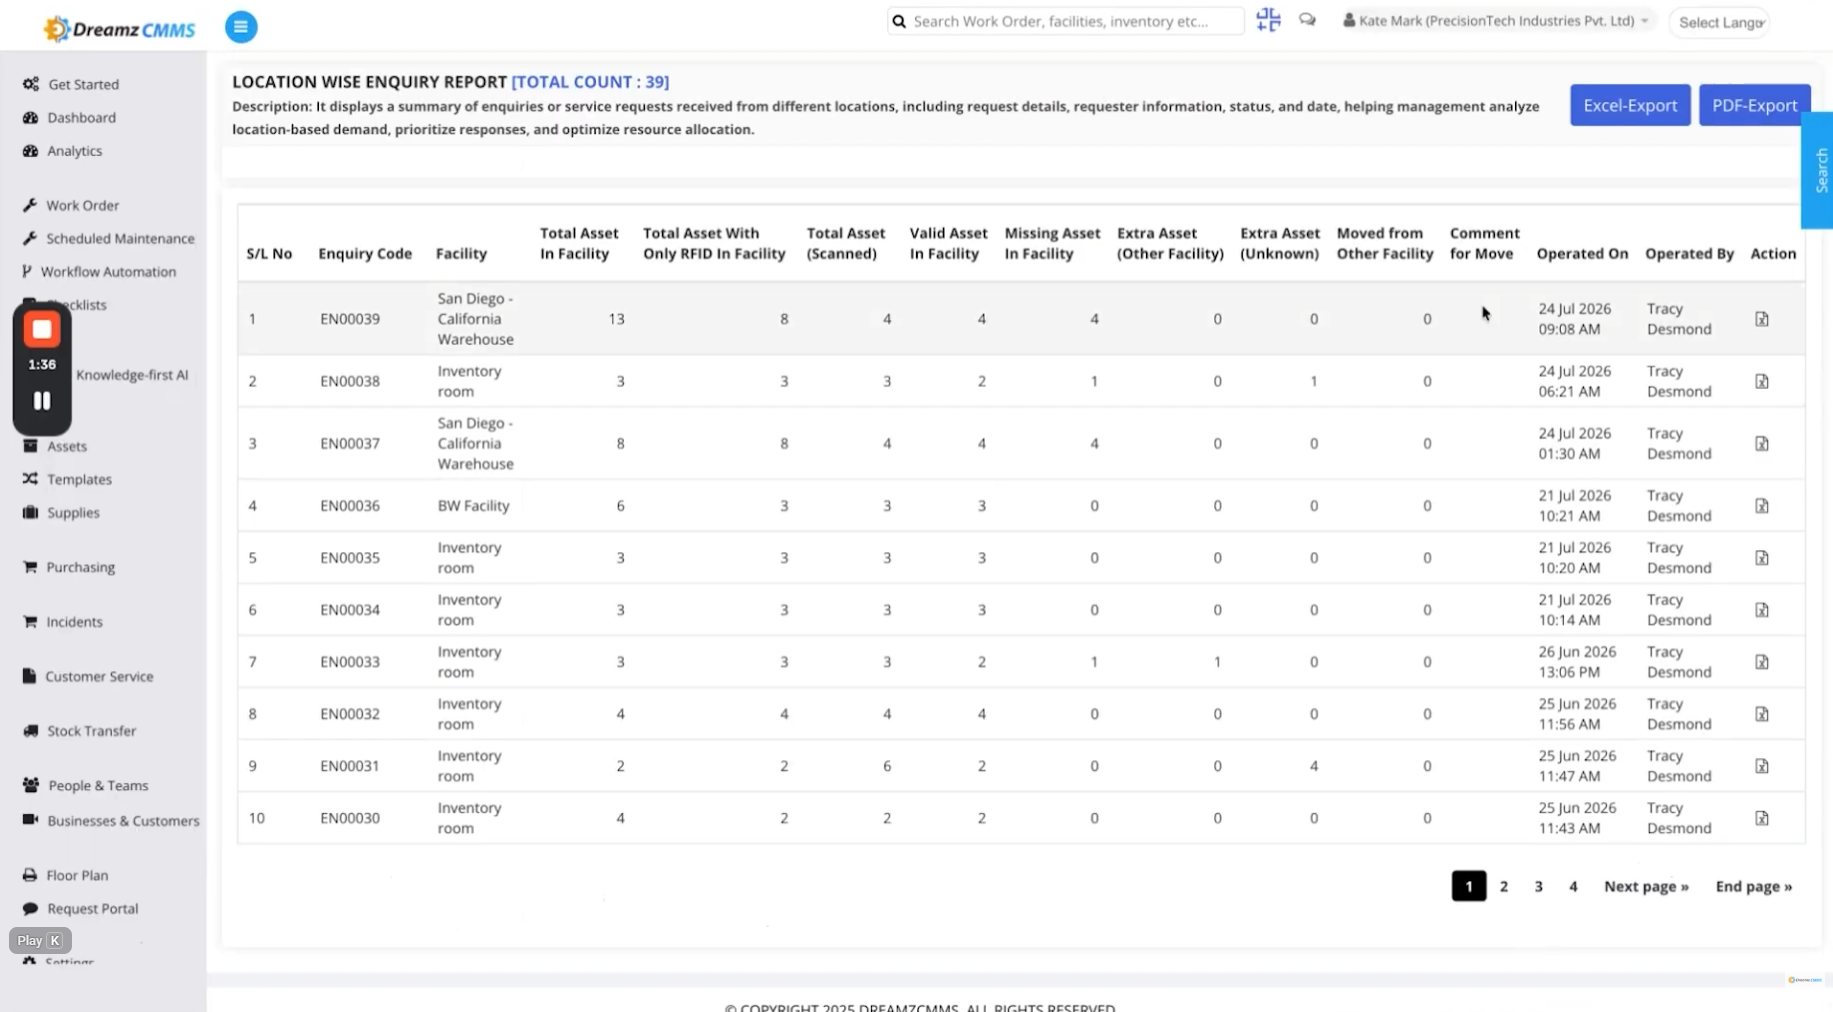Viewport: 1833px width, 1012px height.
Task: Open action document icon for EN00038
Action: tap(1761, 381)
